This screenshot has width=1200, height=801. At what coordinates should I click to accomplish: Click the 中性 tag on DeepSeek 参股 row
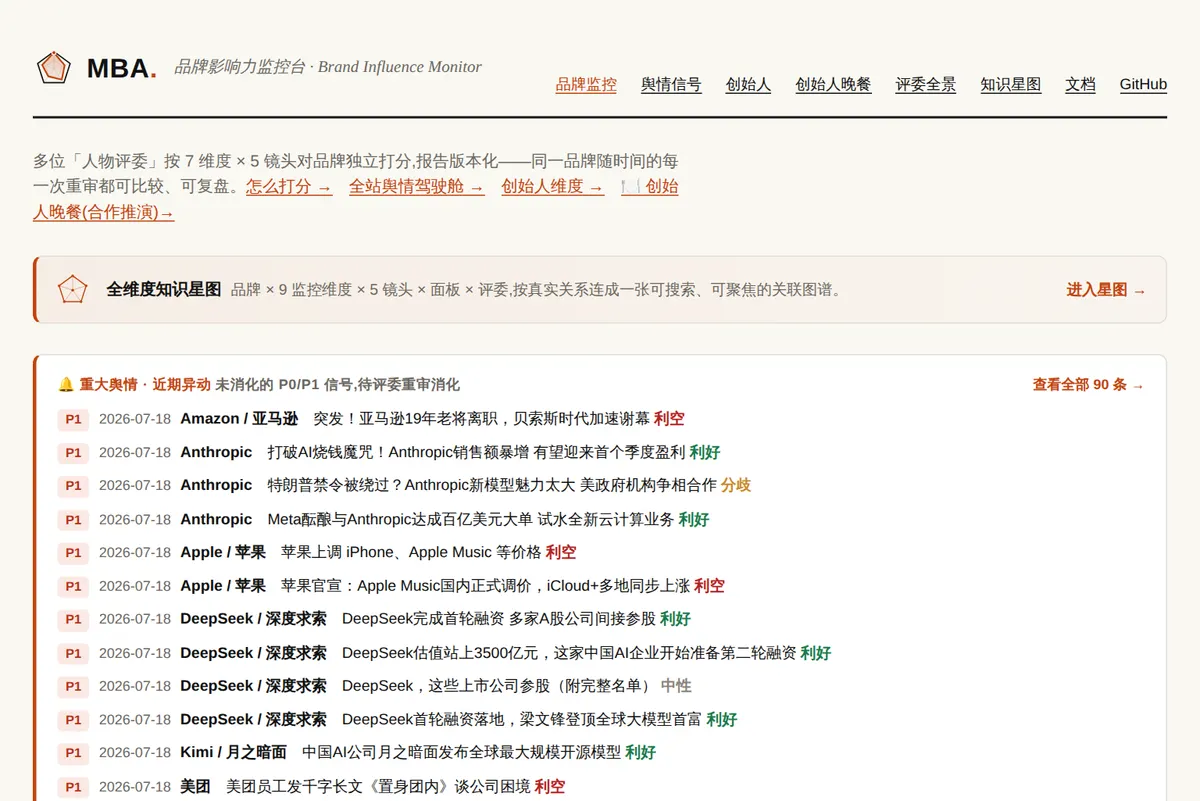(676, 686)
